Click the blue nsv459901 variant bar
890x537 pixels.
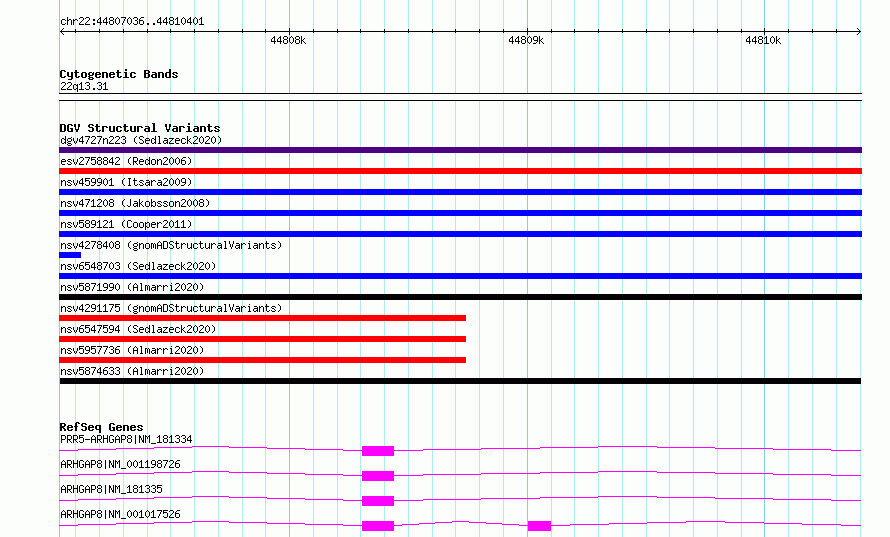click(x=460, y=192)
